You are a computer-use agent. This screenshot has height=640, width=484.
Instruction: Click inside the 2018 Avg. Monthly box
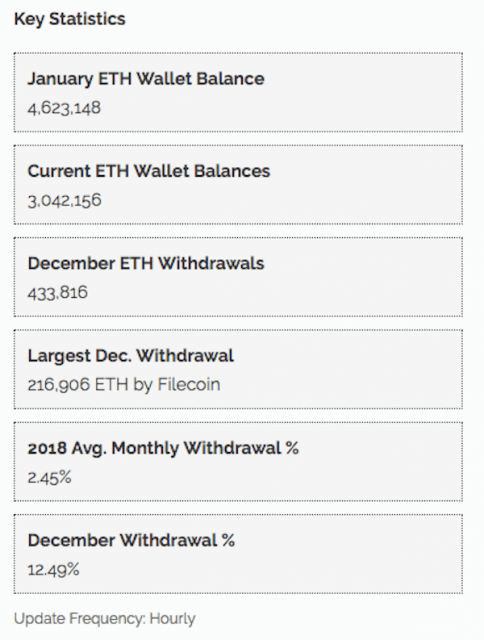point(238,462)
